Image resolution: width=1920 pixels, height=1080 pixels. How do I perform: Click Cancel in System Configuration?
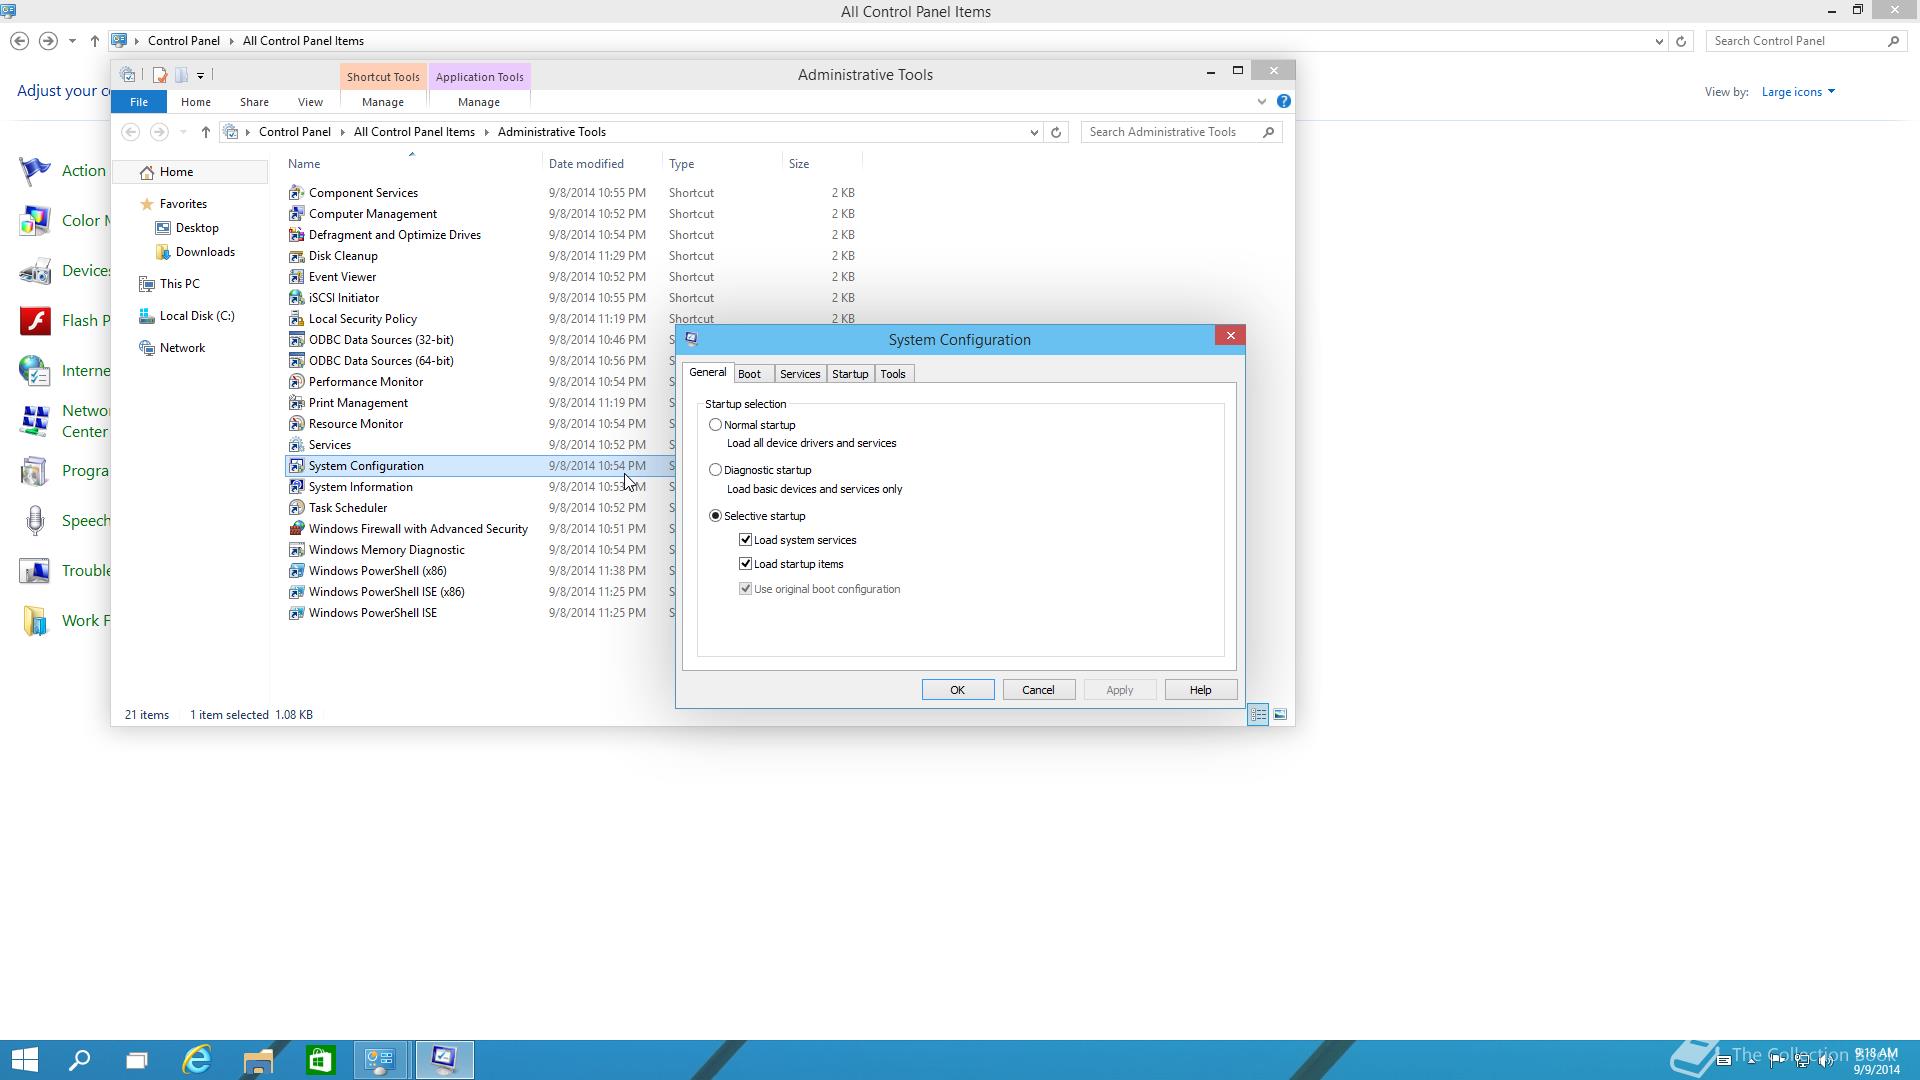coord(1038,690)
